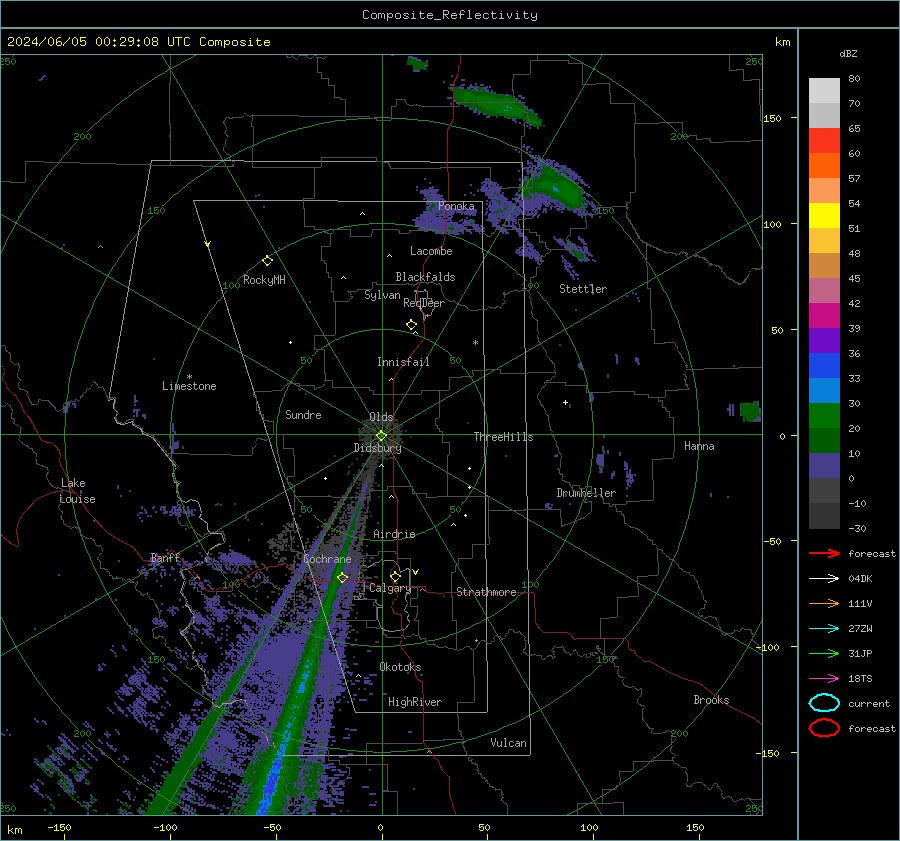900x841 pixels.
Task: Click the dBZ legend heading
Action: coord(848,53)
